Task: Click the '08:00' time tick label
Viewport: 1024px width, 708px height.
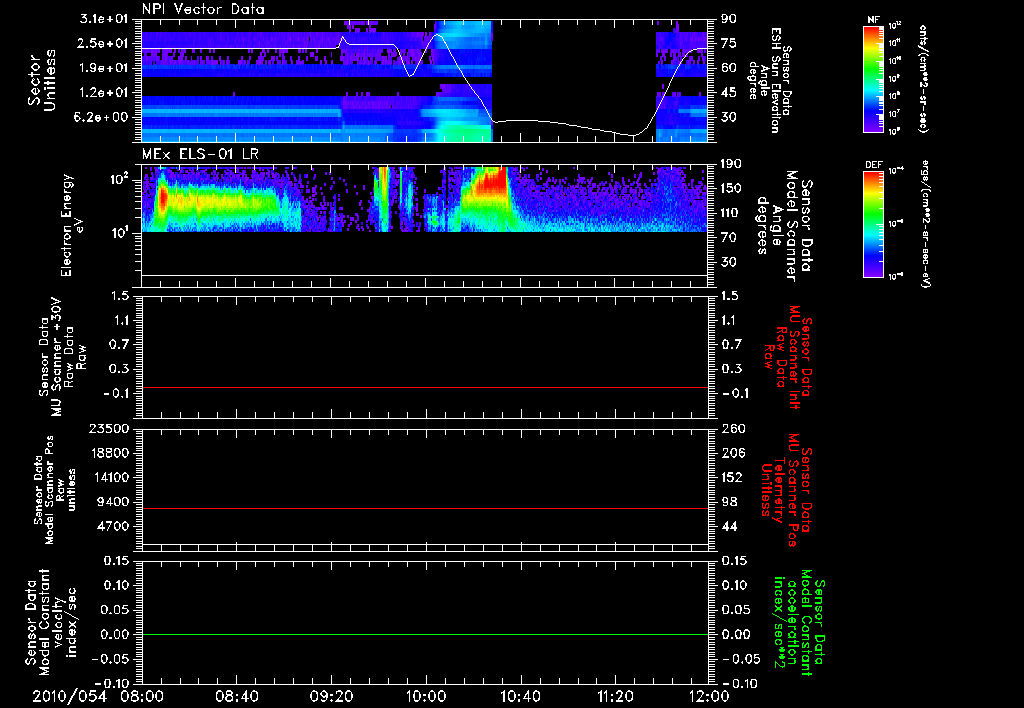Action: [142, 696]
